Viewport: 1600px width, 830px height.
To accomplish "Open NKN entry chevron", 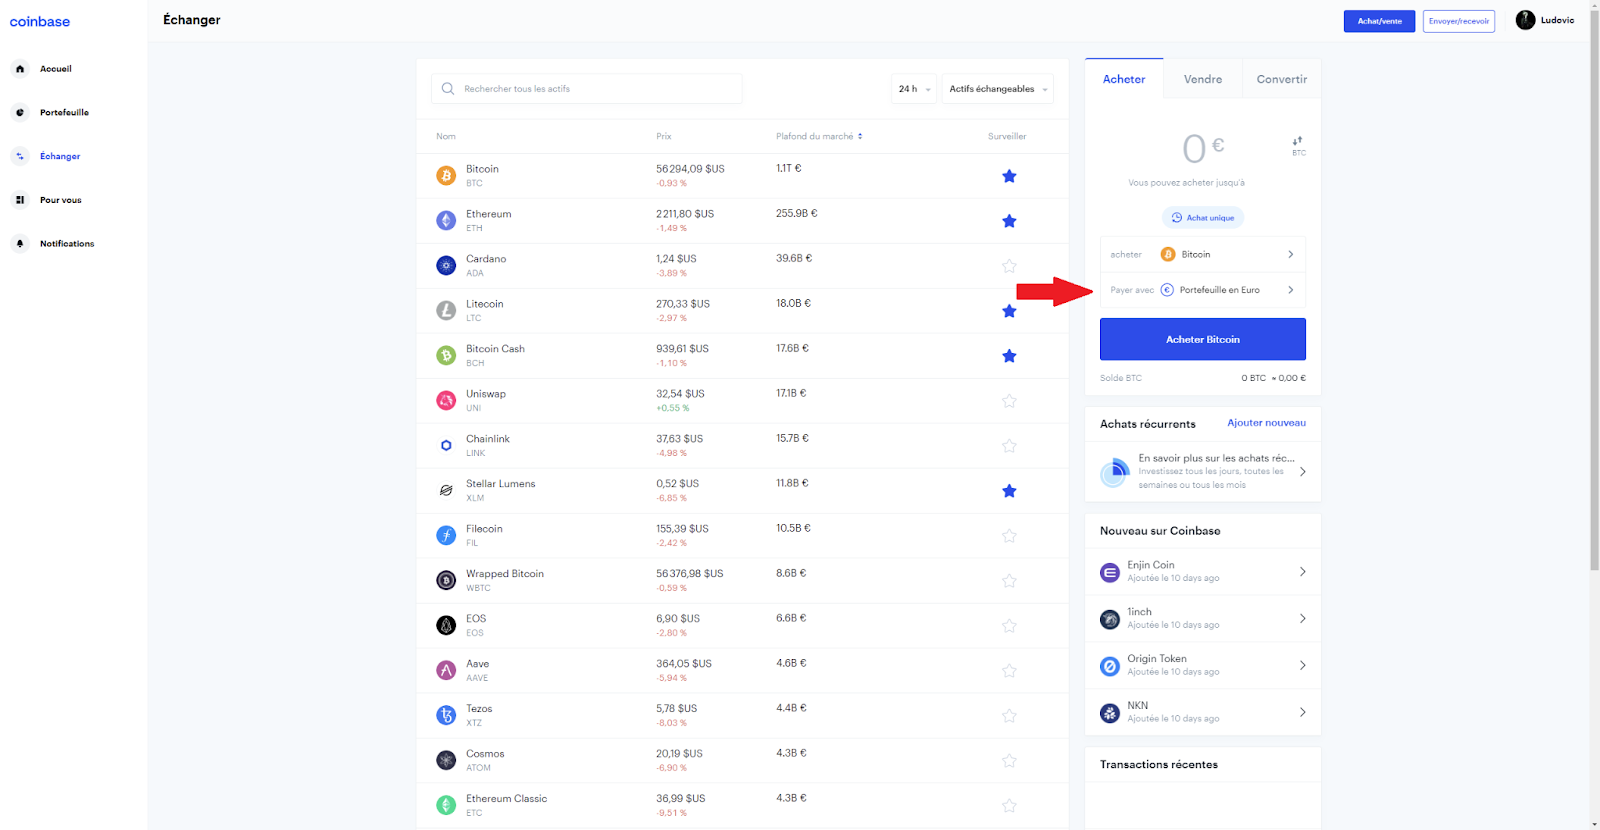I will point(1302,712).
